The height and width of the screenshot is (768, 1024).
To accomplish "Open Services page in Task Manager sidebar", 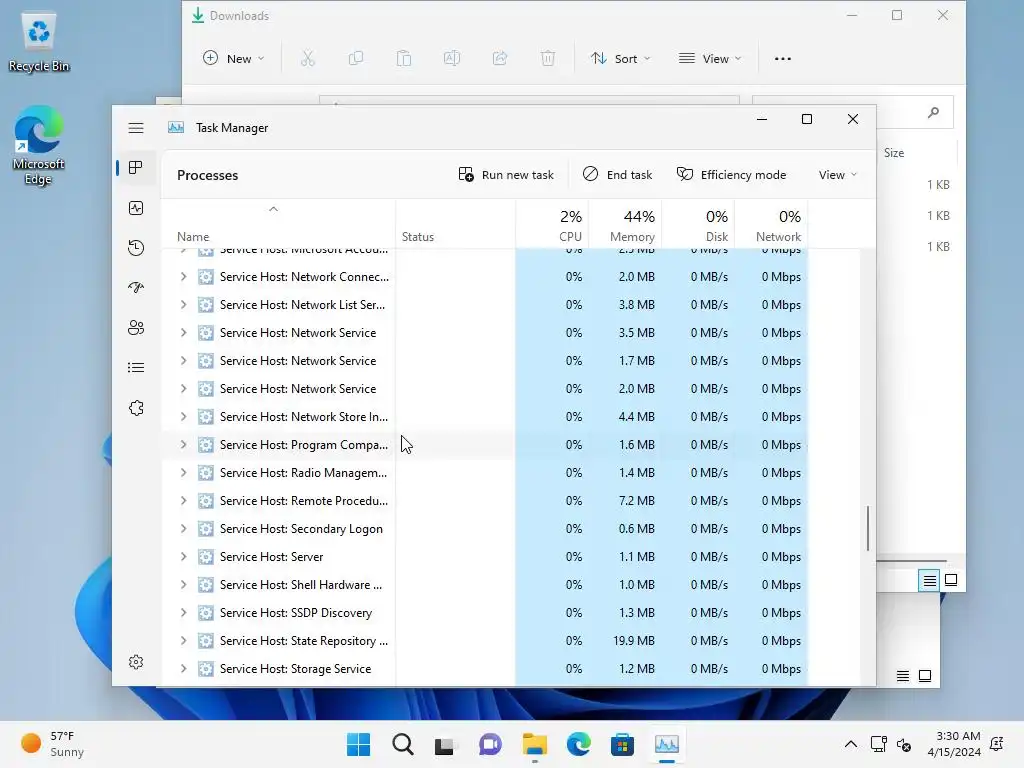I will click(x=136, y=408).
